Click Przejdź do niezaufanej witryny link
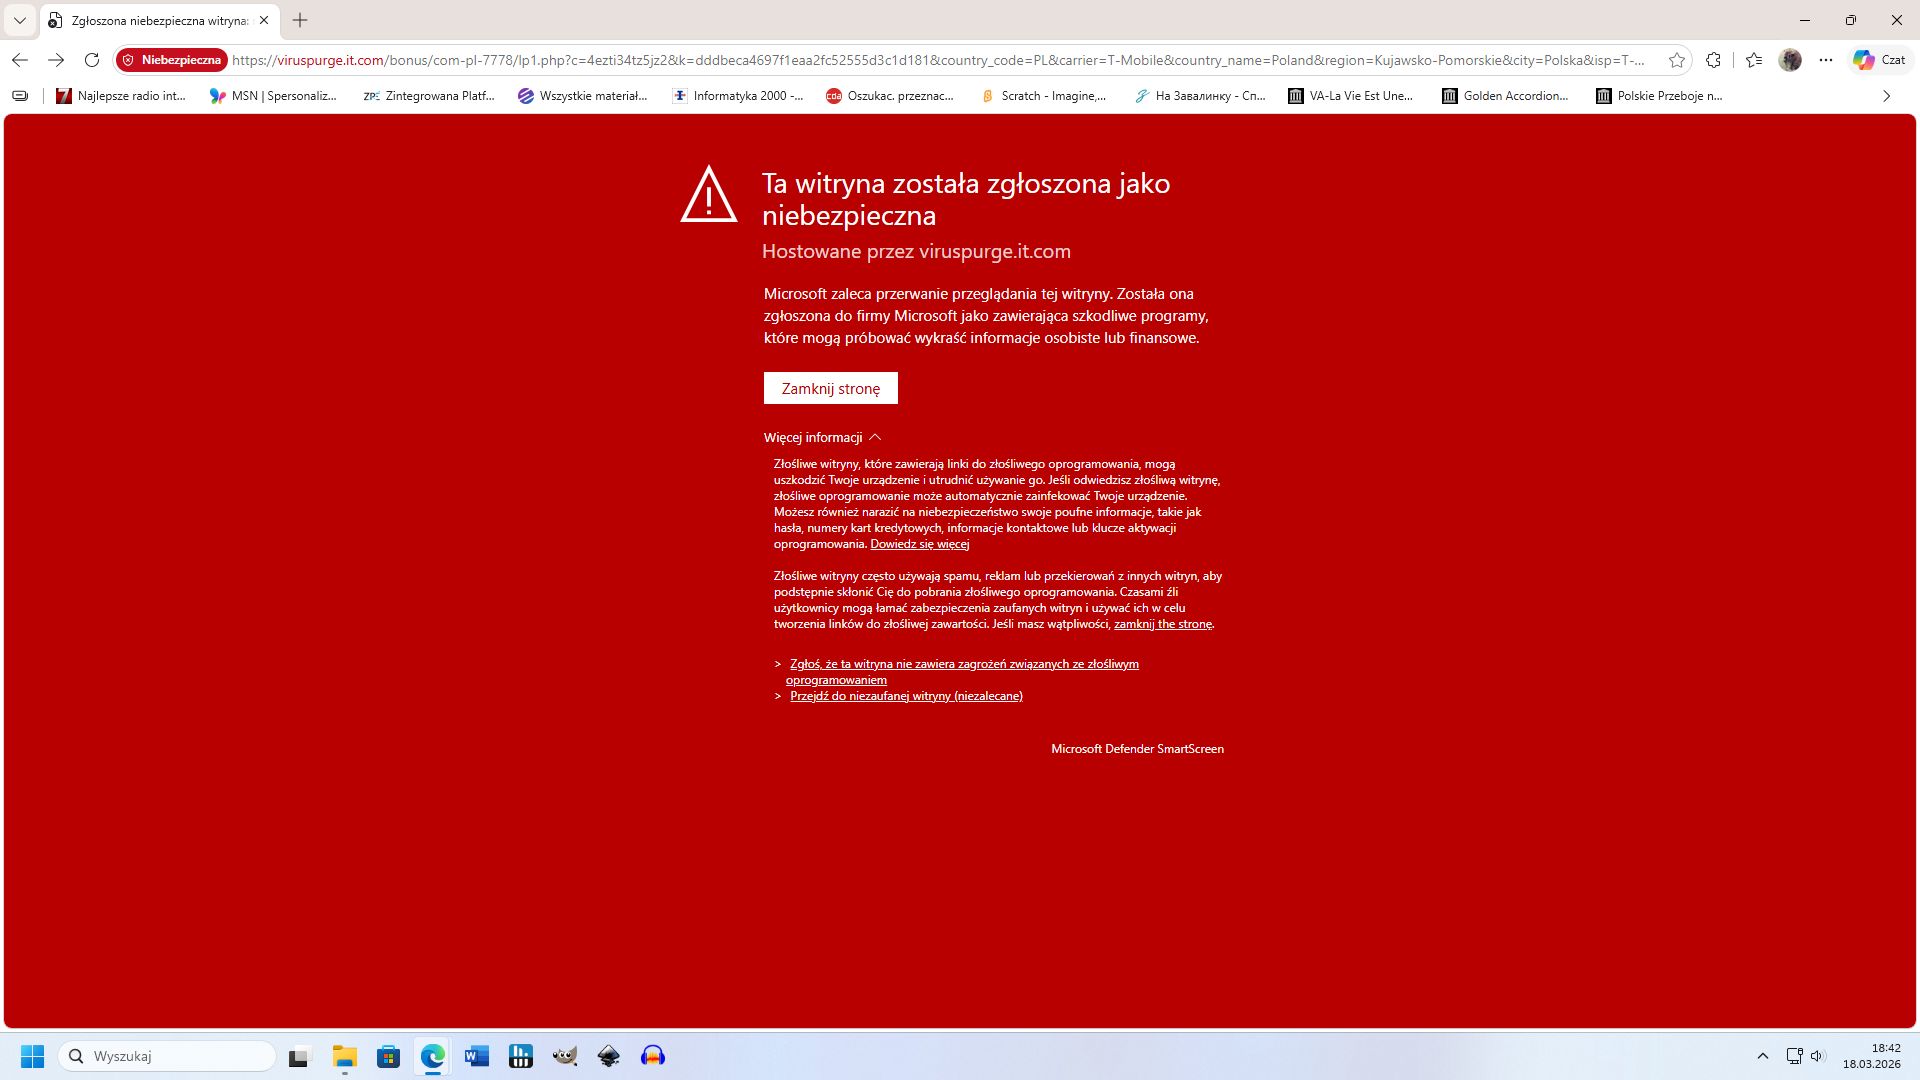The image size is (1920, 1080). click(906, 696)
